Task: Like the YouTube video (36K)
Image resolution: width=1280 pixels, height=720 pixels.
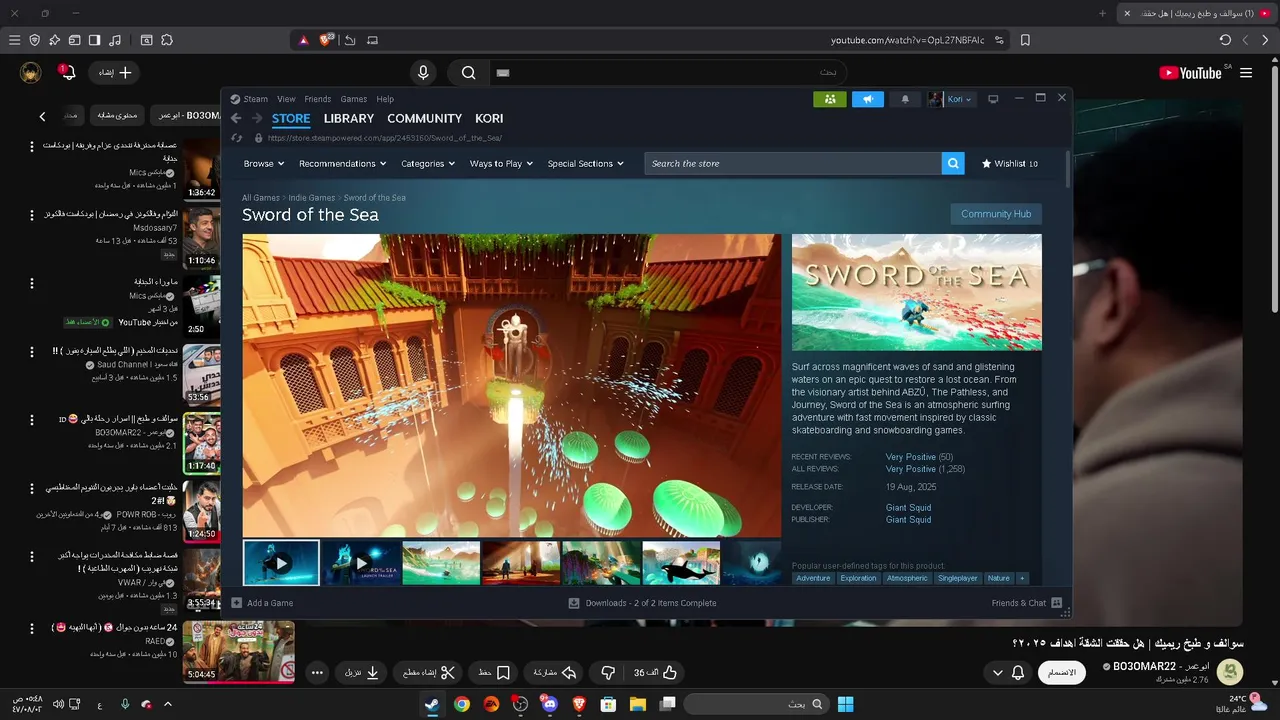Action: click(x=656, y=673)
